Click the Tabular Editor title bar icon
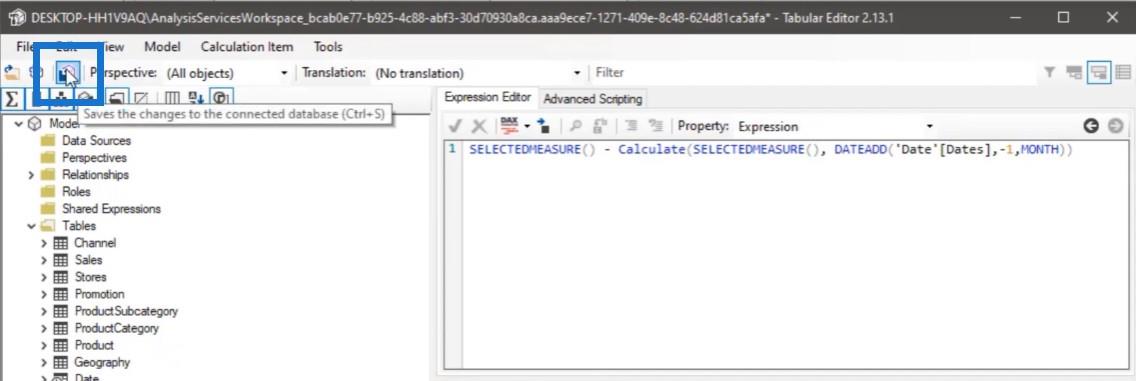Viewport: 1136px width, 381px height. tap(17, 17)
